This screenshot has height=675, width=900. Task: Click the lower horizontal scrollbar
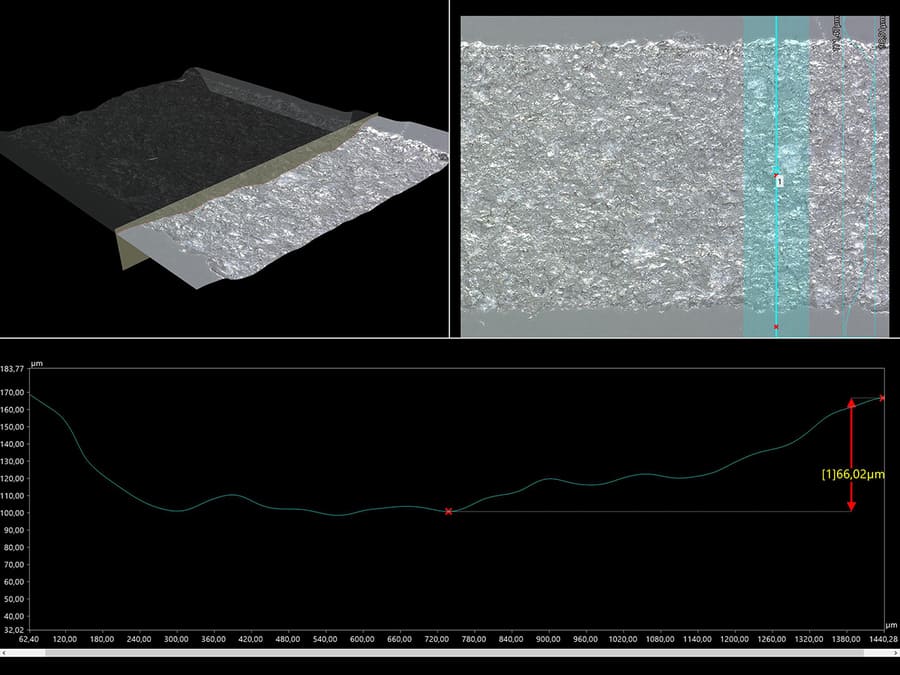coord(450,655)
